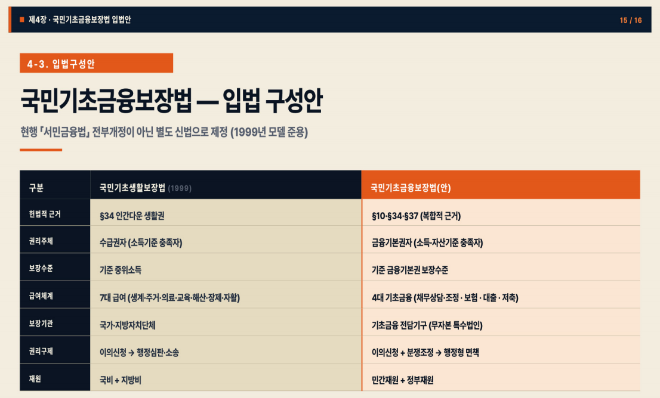The width and height of the screenshot is (660, 398).
Task: Select the row label '보장기관'
Action: [55, 322]
